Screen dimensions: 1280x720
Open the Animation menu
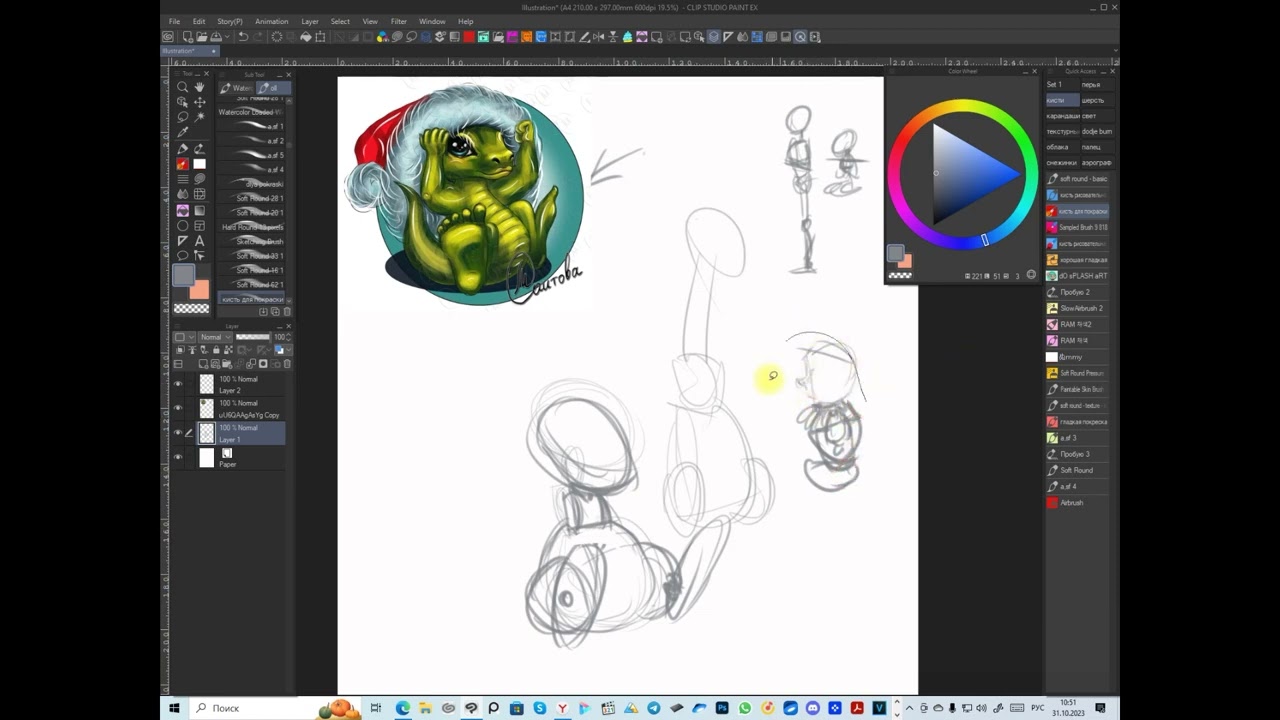coord(271,21)
